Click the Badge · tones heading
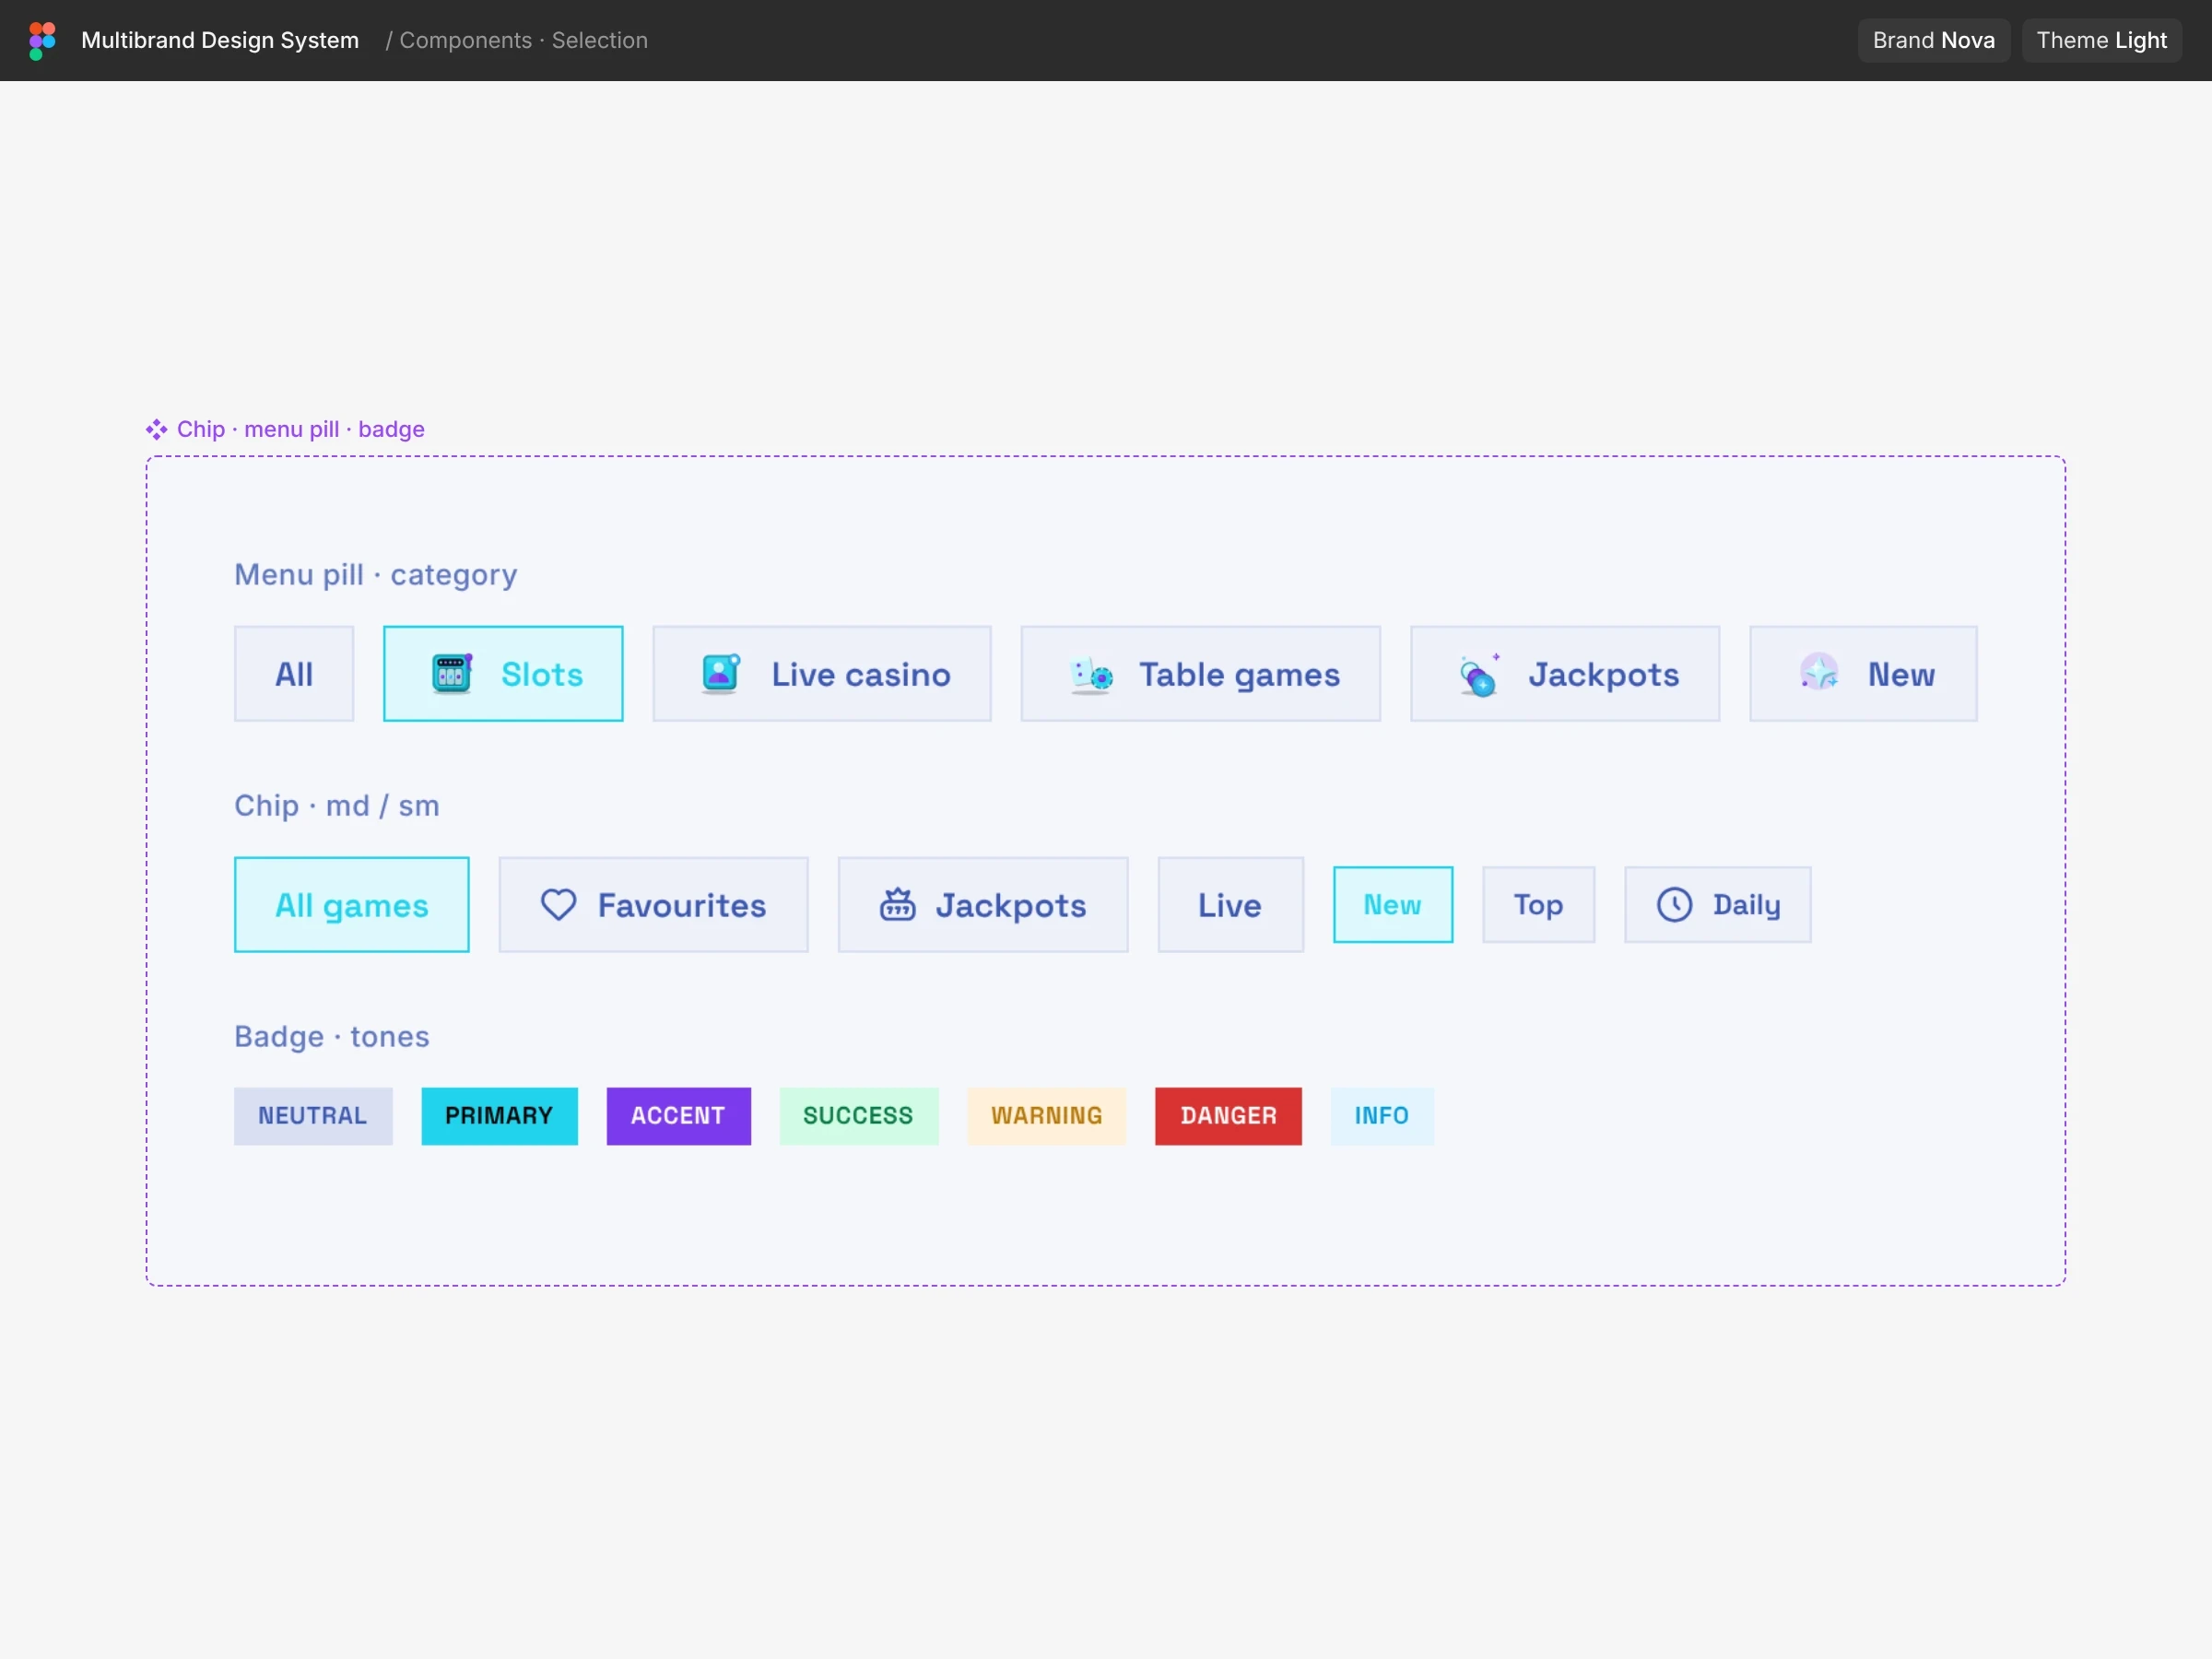This screenshot has width=2212, height=1659. tap(332, 1037)
